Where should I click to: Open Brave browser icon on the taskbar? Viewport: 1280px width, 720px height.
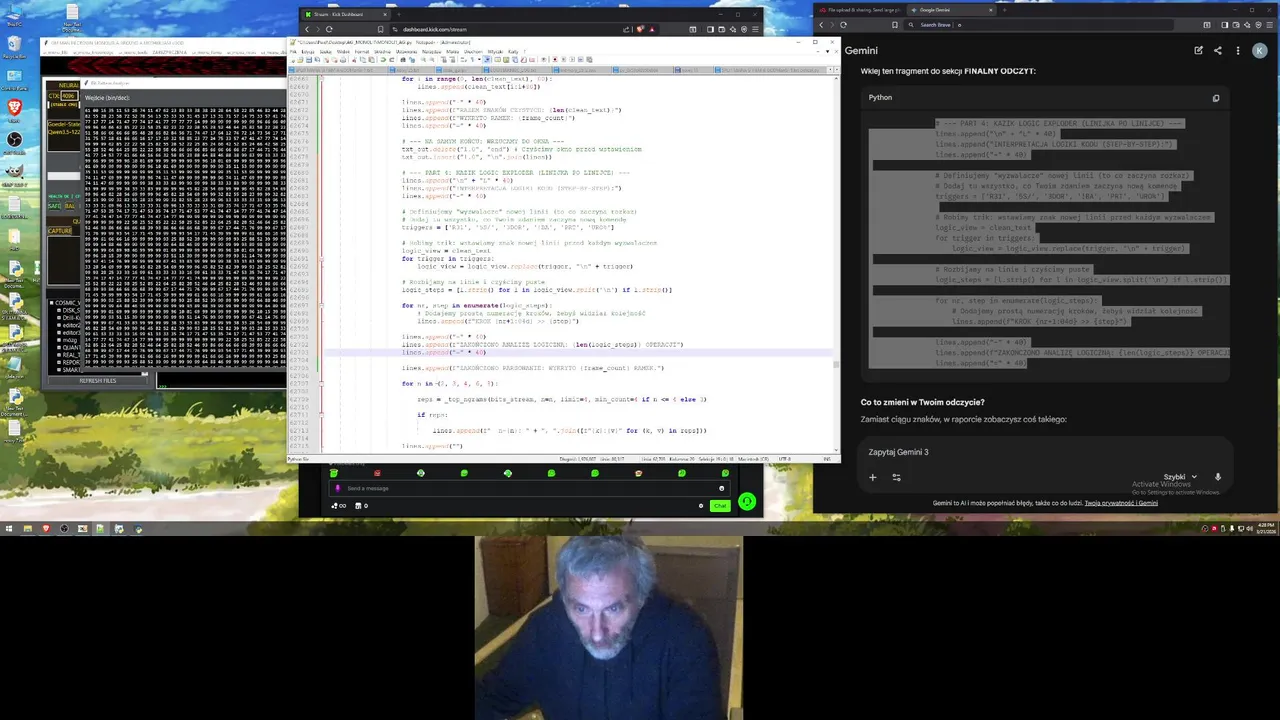[x=46, y=529]
